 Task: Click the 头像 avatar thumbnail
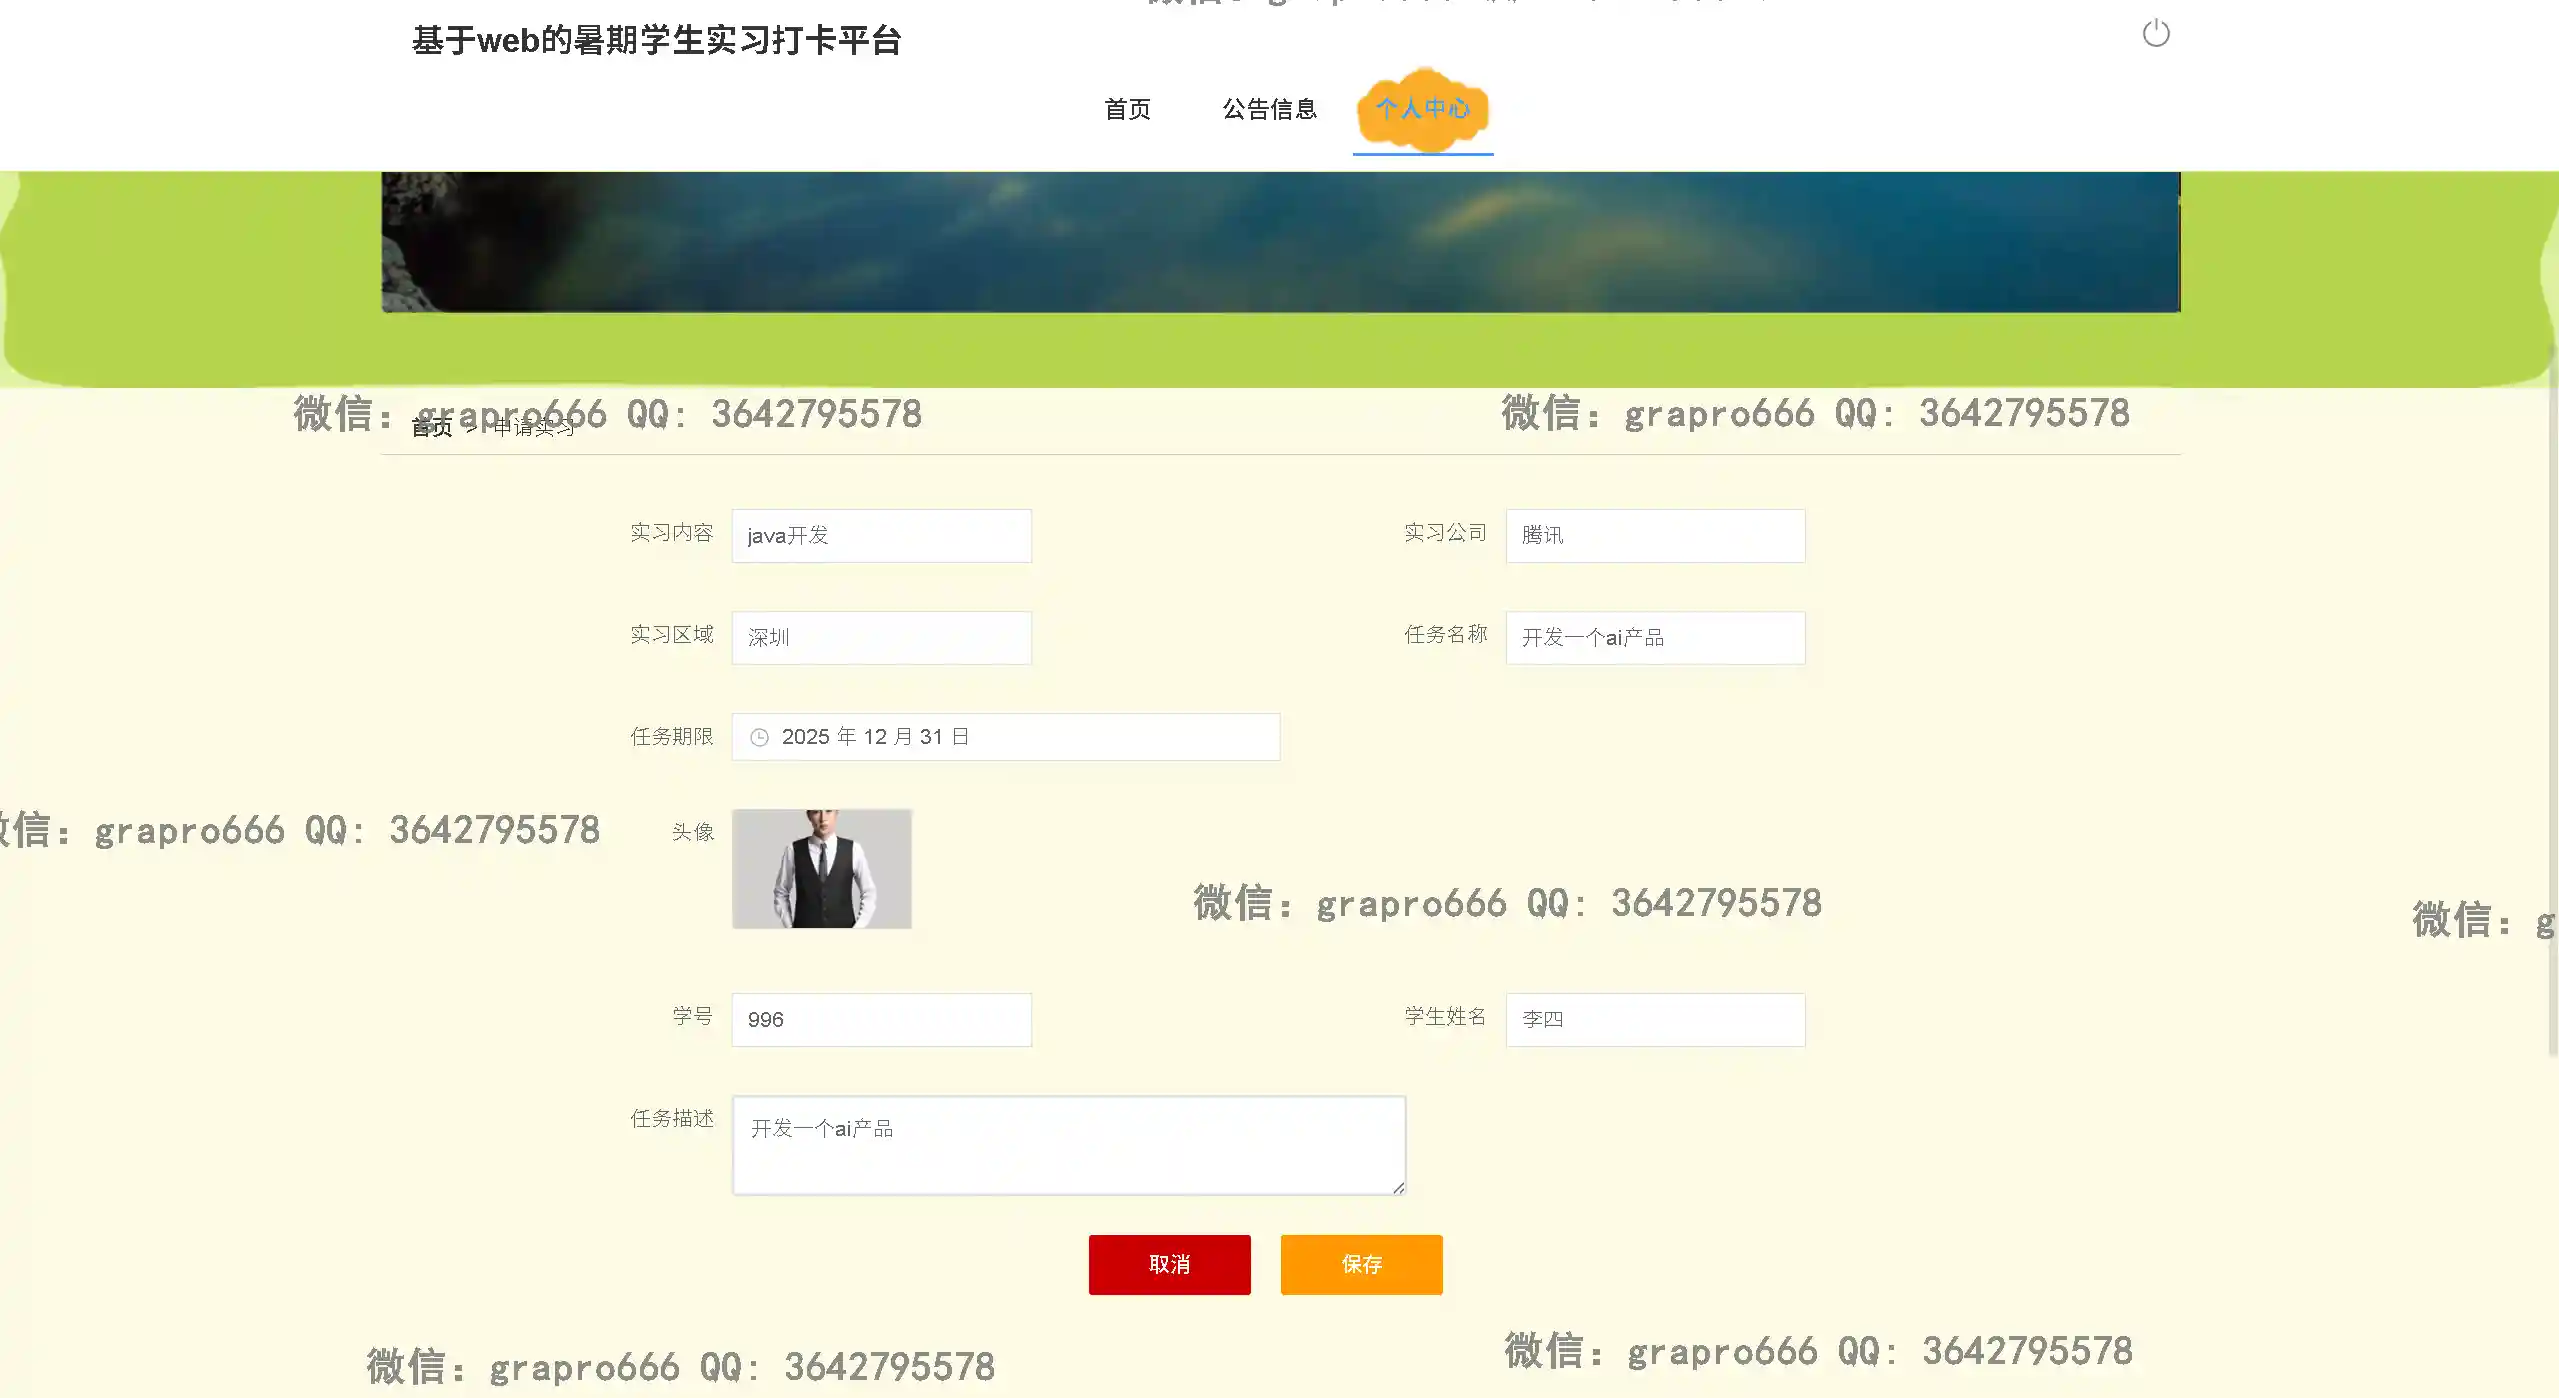coord(821,868)
